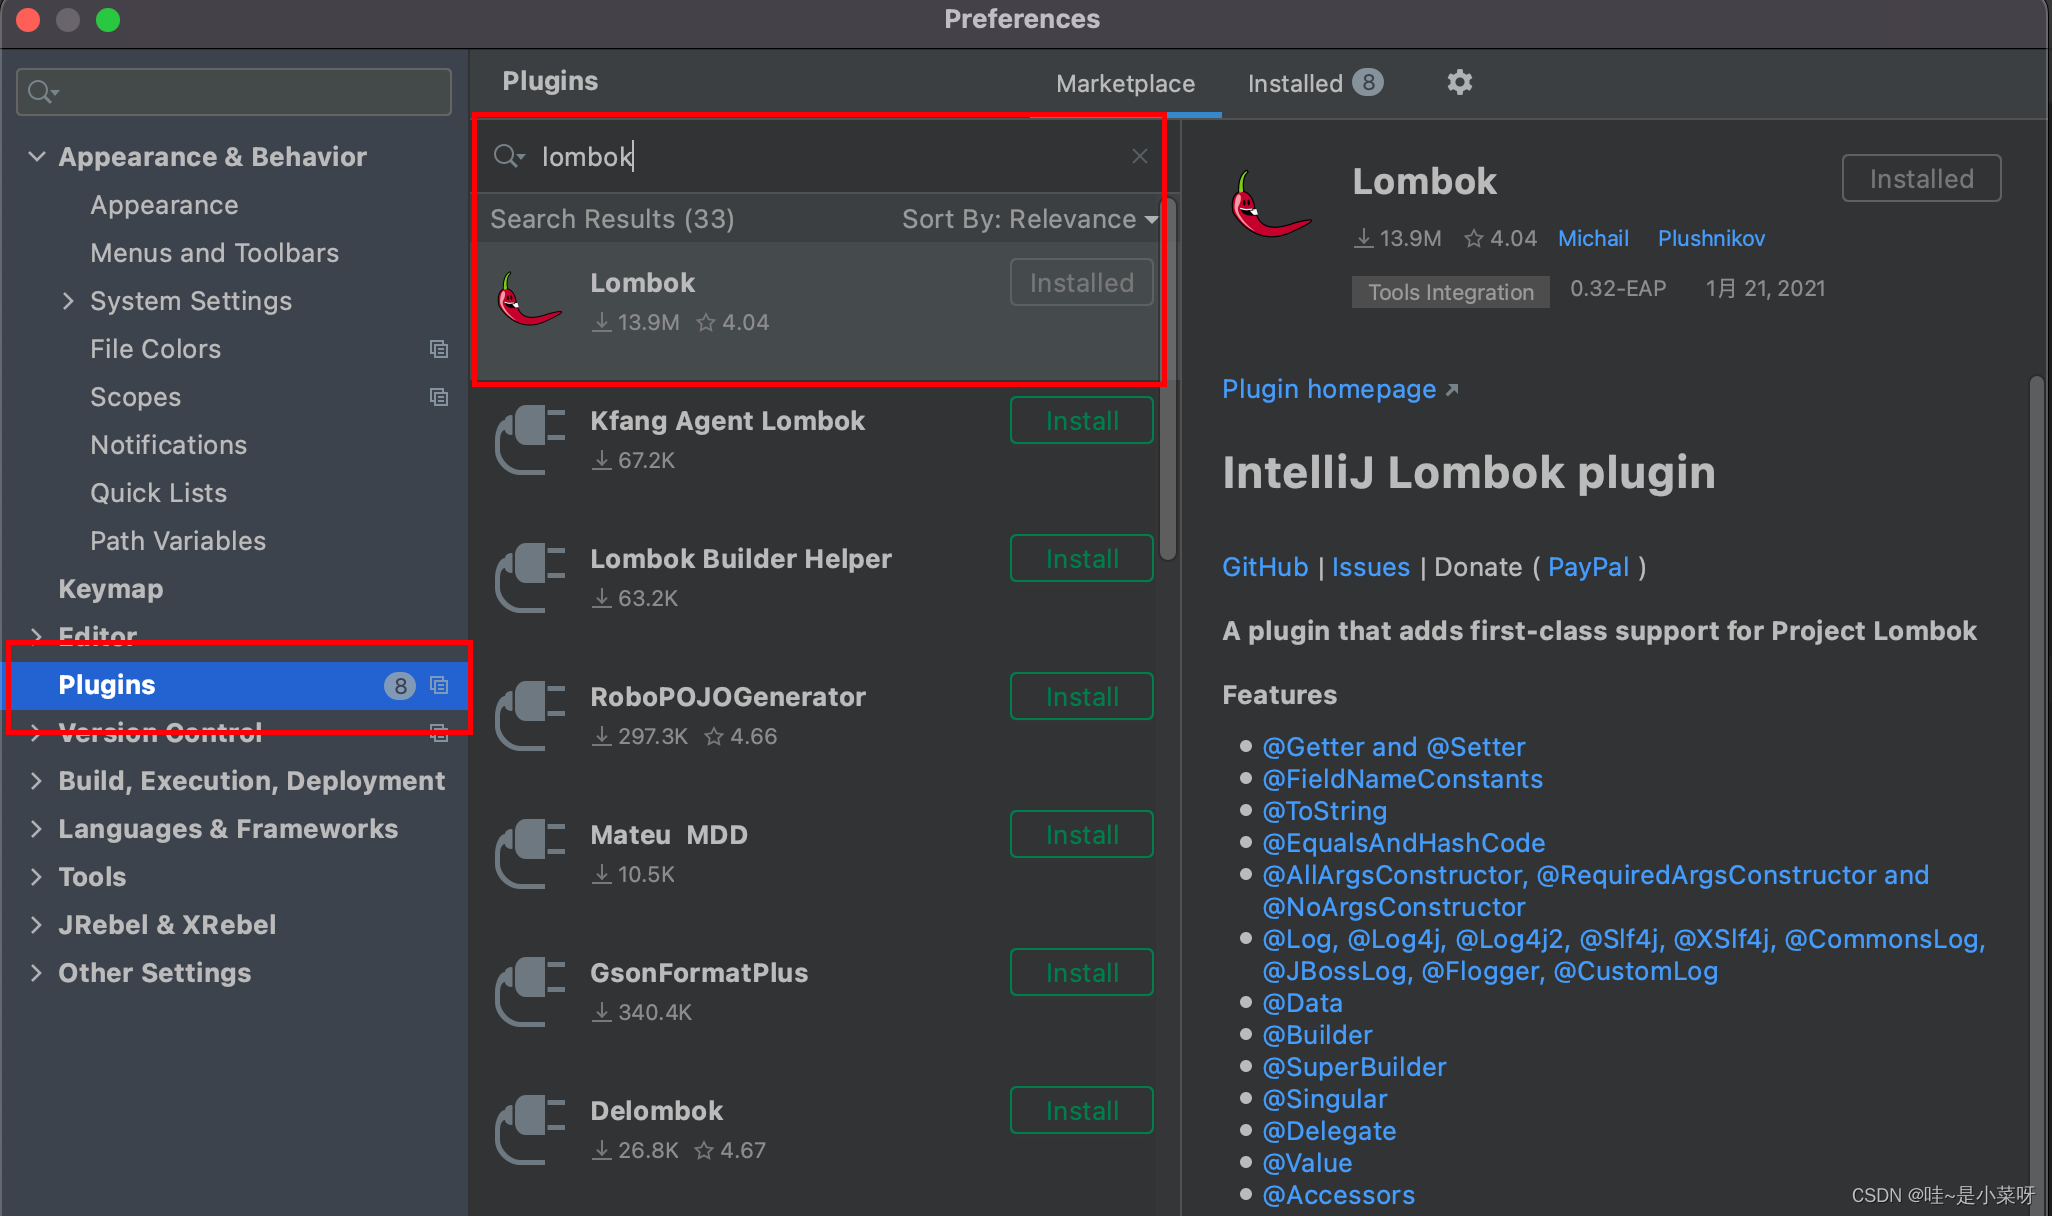Select Delombok result row title
This screenshot has height=1216, width=2052.
click(x=656, y=1111)
